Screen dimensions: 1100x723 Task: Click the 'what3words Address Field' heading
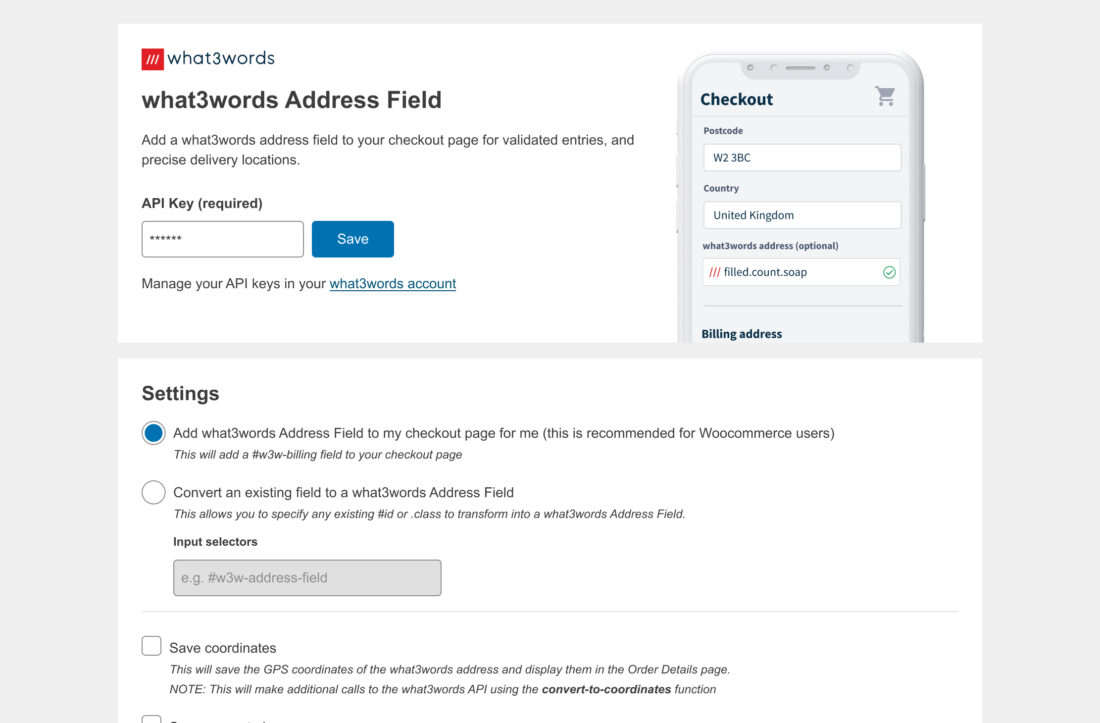point(292,100)
